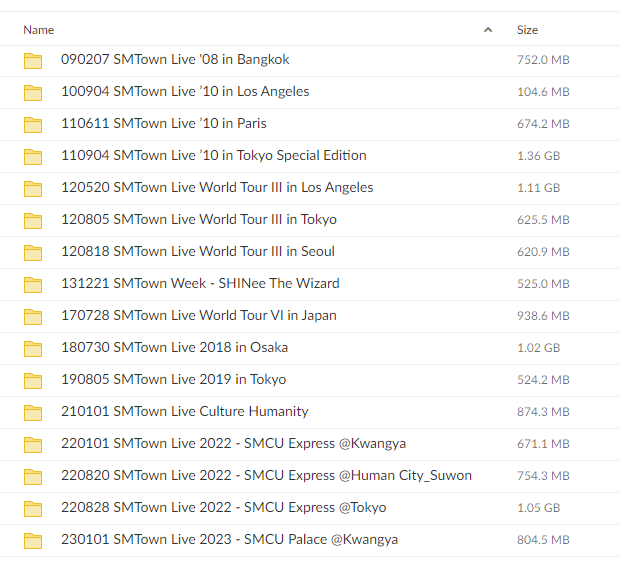Open 210101 SMTown Live Culture Humanity
Image resolution: width=620 pixels, height=570 pixels.
(x=185, y=411)
